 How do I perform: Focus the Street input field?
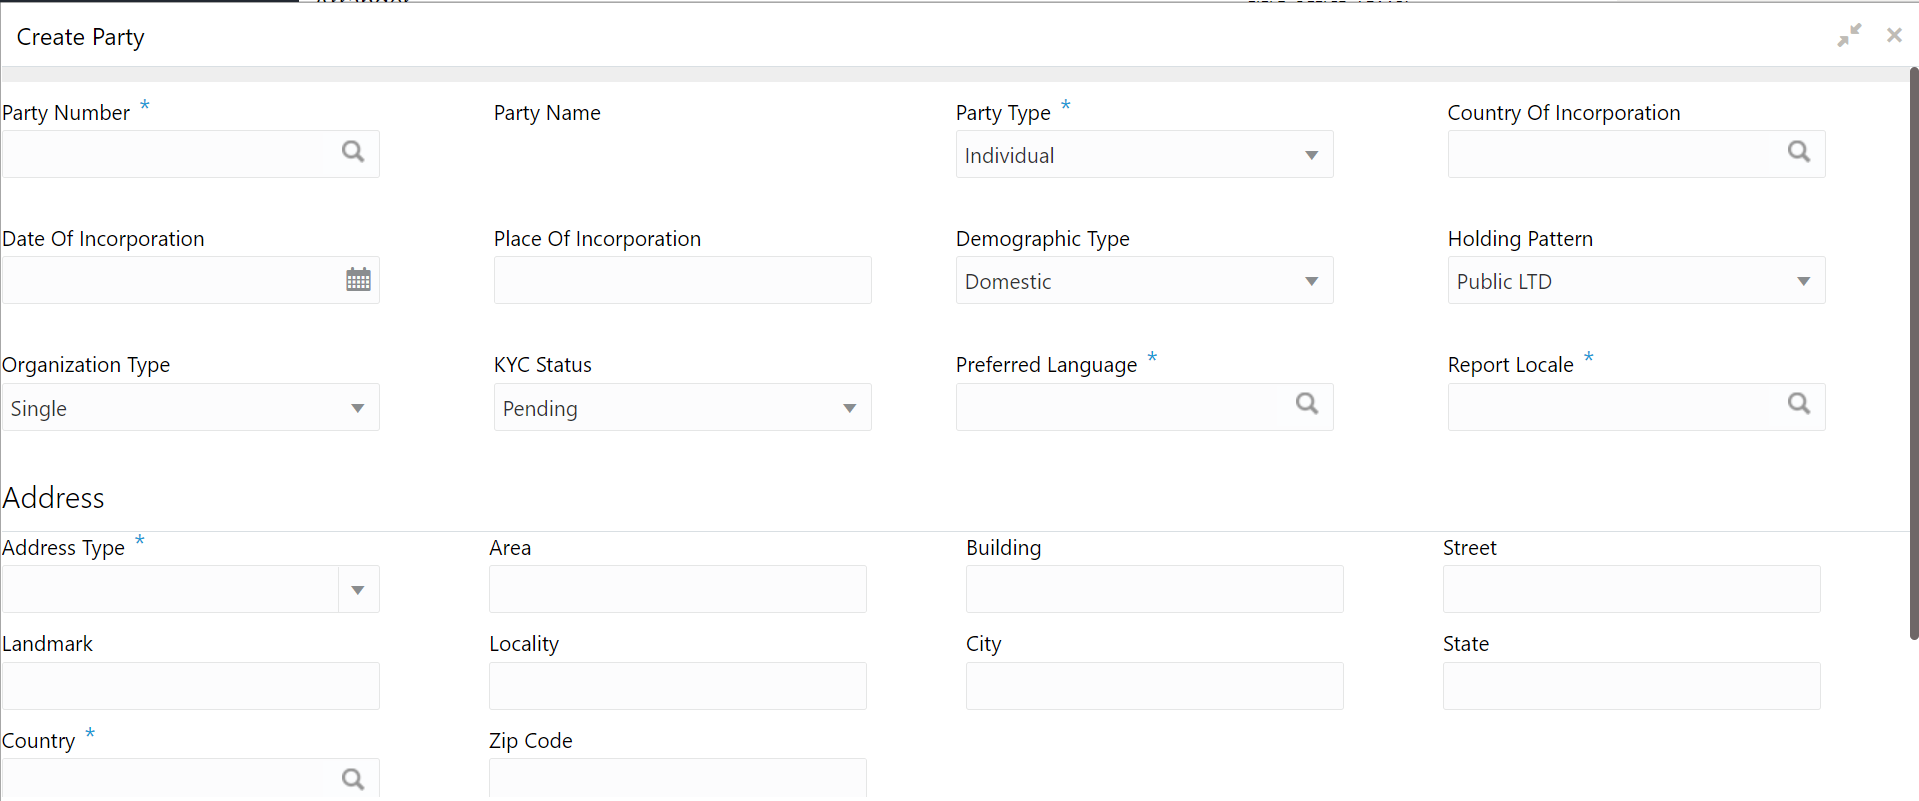point(1631,589)
